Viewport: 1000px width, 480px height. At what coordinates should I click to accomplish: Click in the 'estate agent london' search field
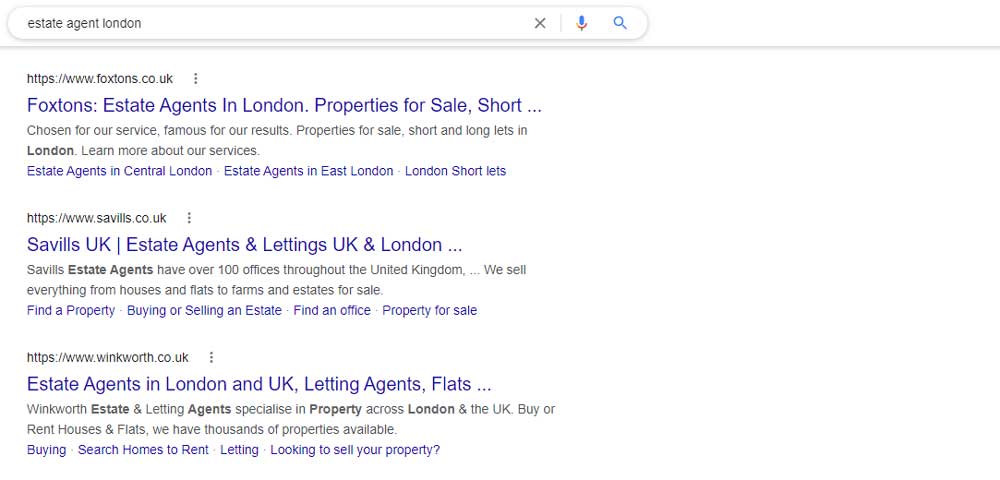tap(270, 23)
